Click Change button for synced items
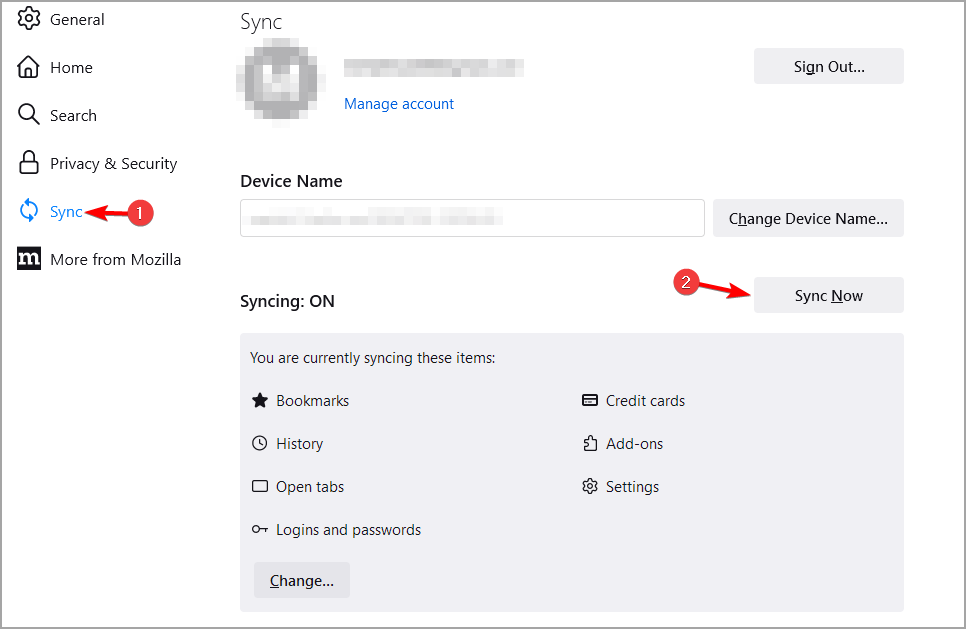This screenshot has height=629, width=966. pos(302,580)
